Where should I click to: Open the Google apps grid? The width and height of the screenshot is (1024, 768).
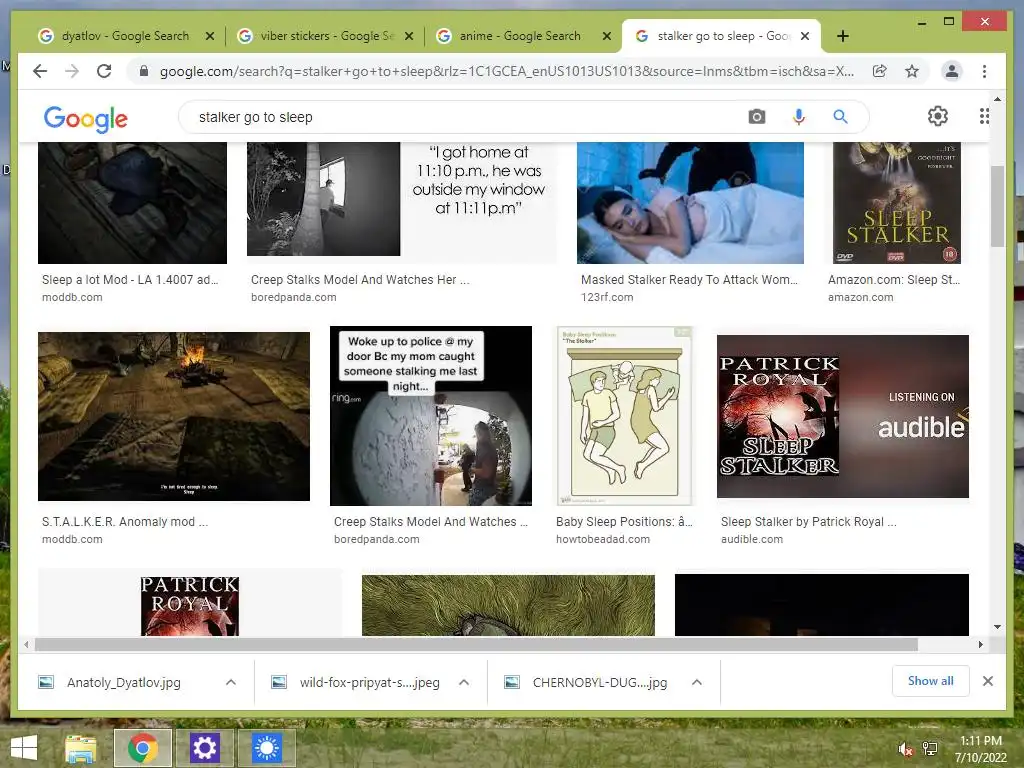click(984, 116)
